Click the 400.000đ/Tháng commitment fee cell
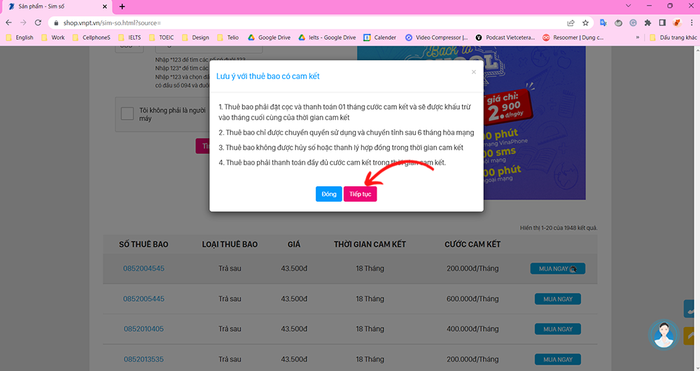 click(x=472, y=329)
